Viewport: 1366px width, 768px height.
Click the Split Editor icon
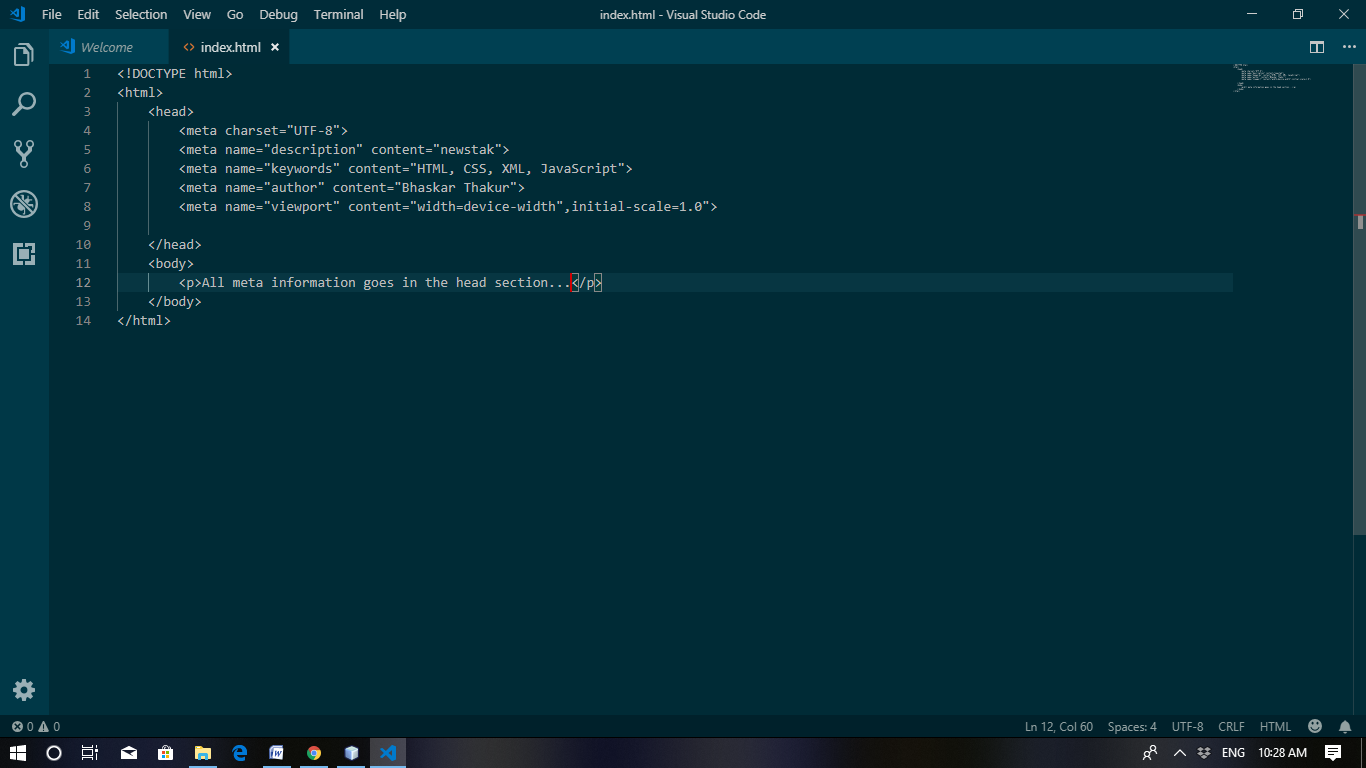1316,47
